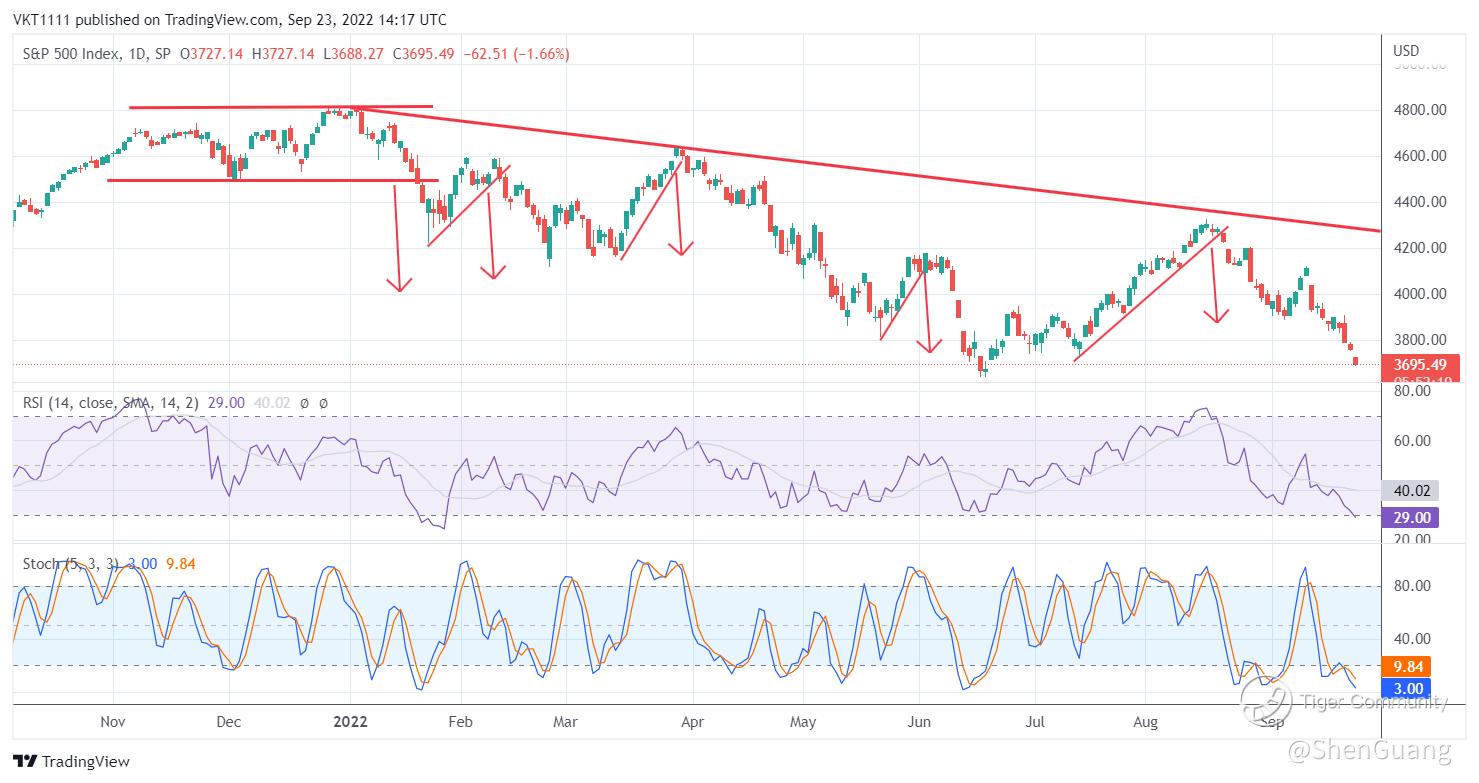Click the Dec label on the time axis

tap(228, 722)
